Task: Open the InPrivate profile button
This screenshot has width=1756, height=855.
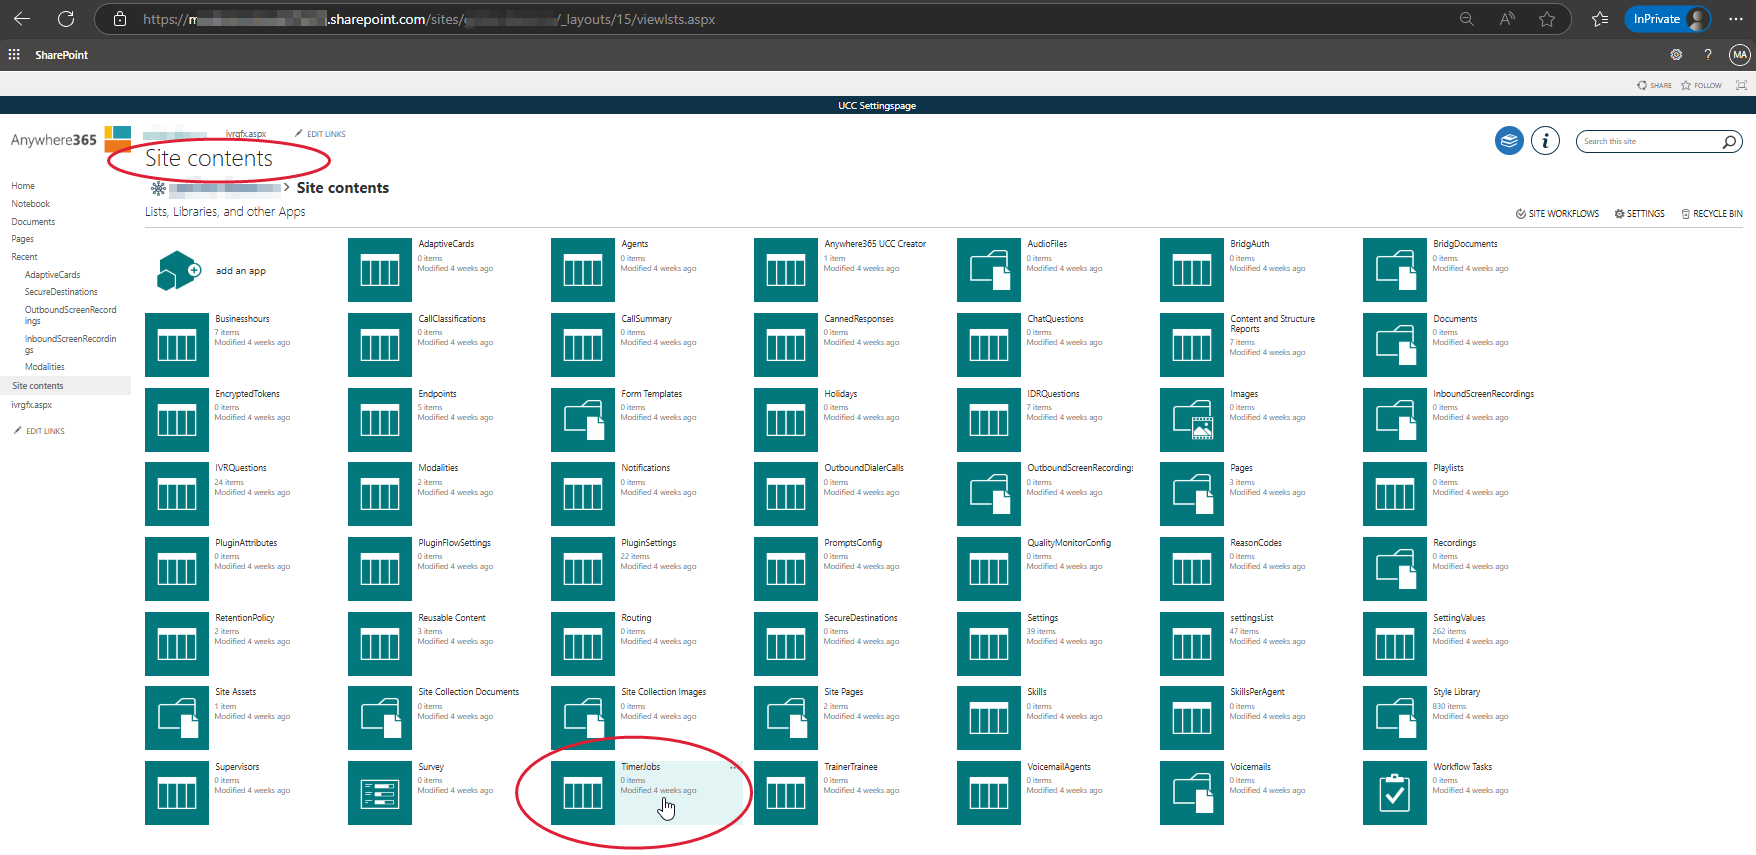Action: coord(1669,19)
